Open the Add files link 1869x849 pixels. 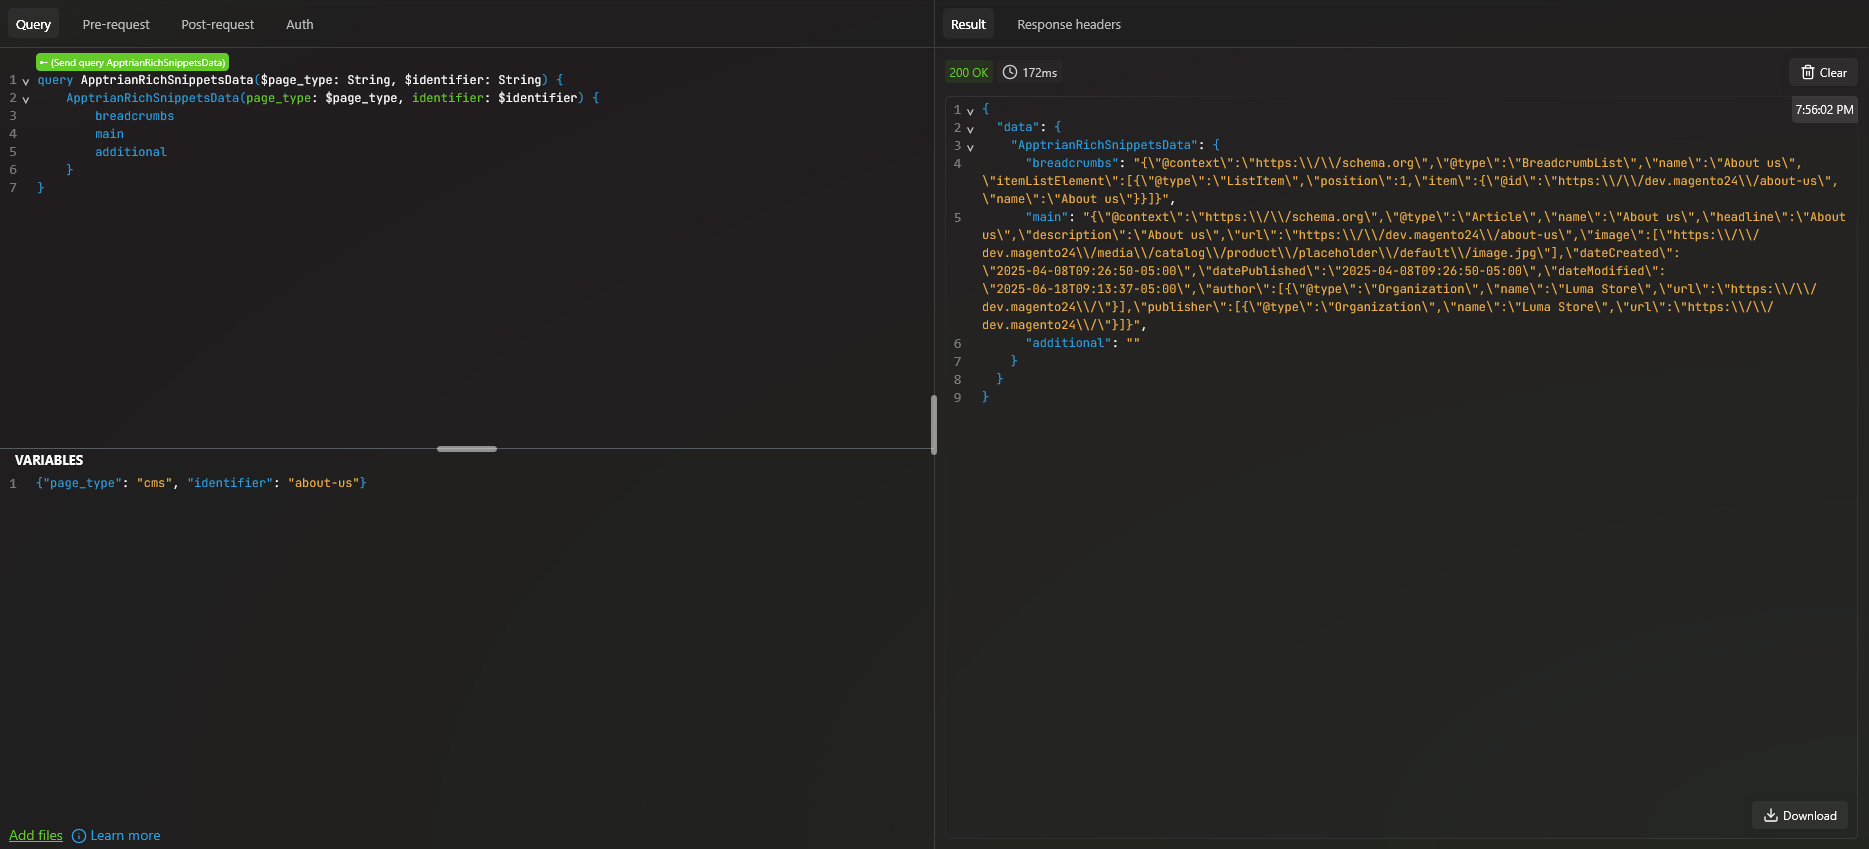[x=36, y=835]
